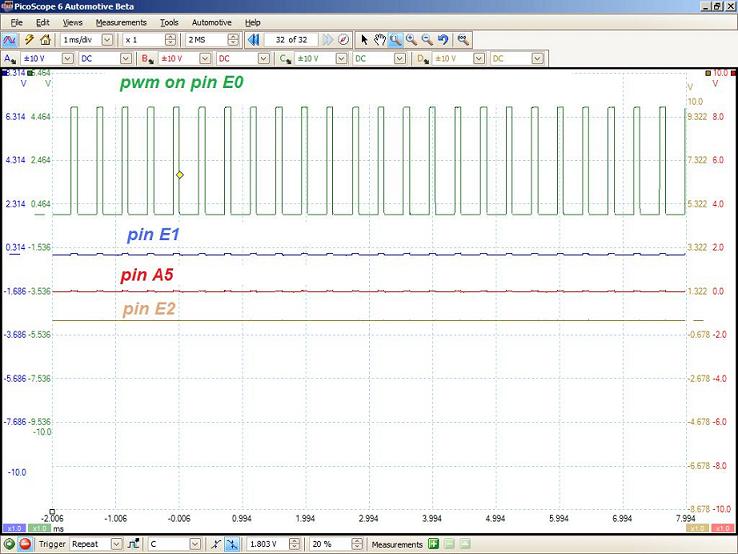The height and width of the screenshot is (554, 738).
Task: Open Channel B DC coupling dropdown
Action: [x=264, y=59]
